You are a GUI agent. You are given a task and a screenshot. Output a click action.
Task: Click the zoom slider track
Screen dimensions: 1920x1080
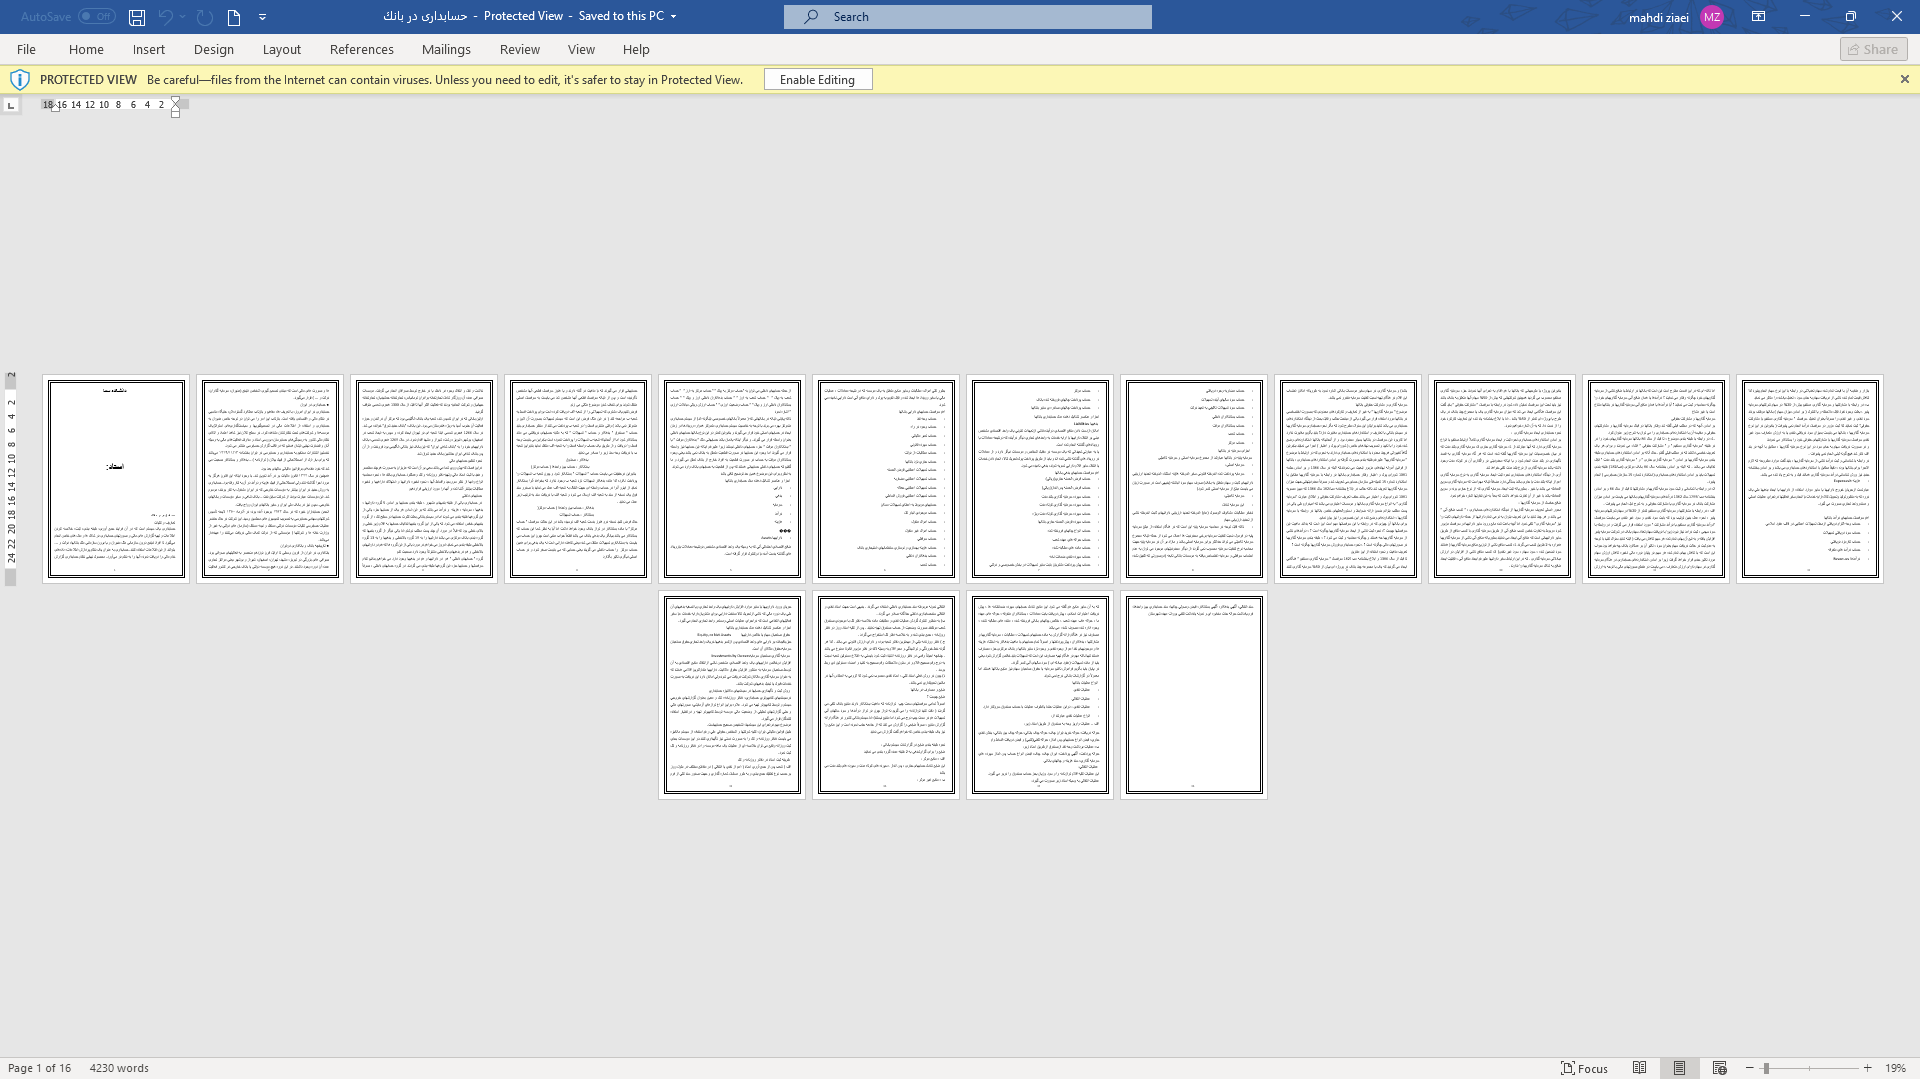point(1809,1068)
